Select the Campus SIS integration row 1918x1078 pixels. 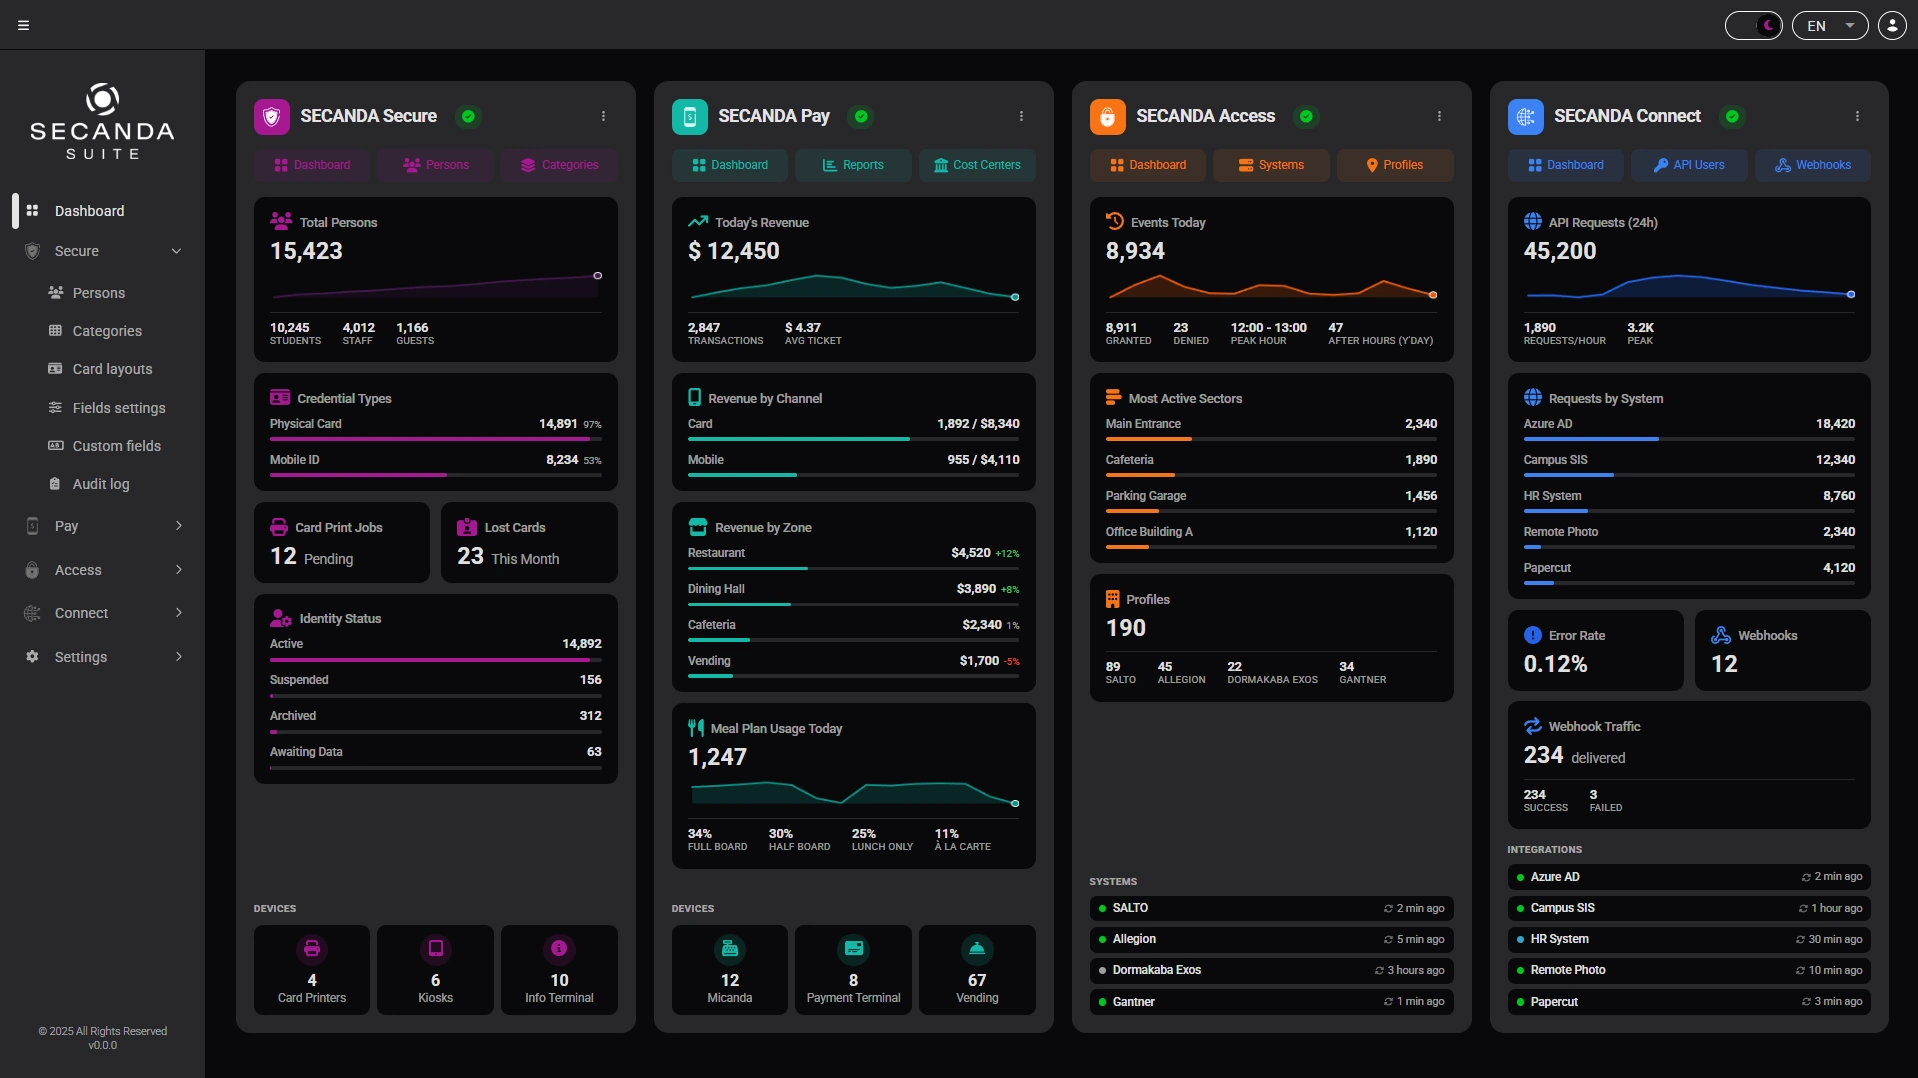1689,908
